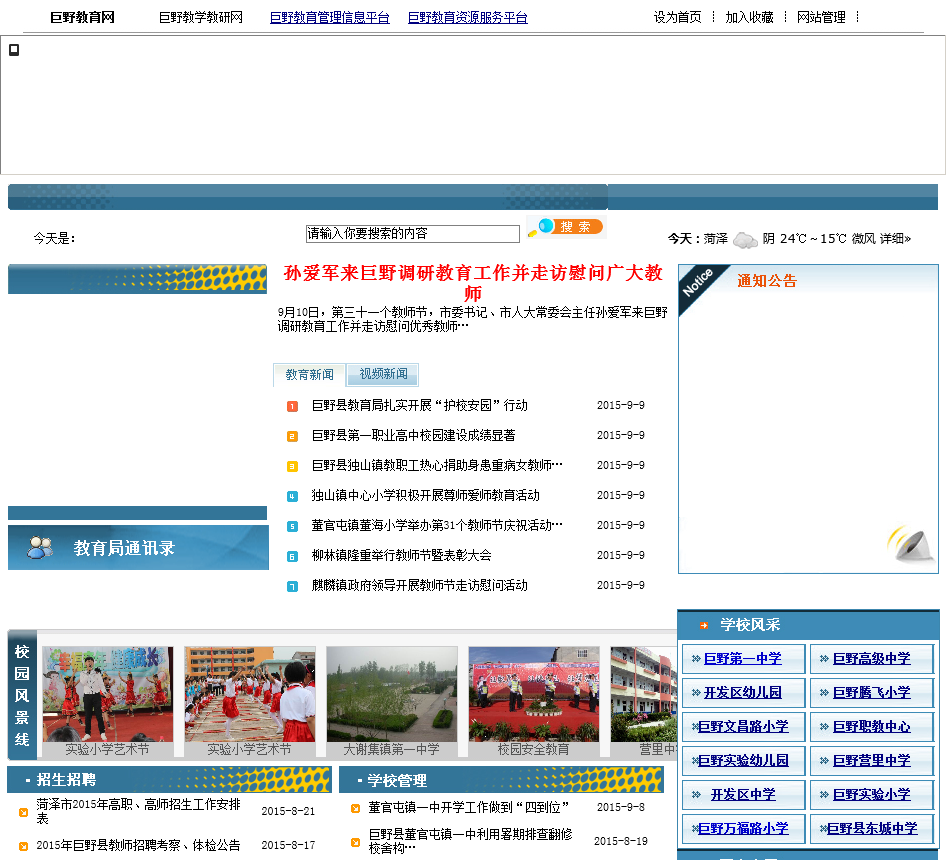Open school link 巨野第一中学
This screenshot has height=860, width=946.
[743, 658]
